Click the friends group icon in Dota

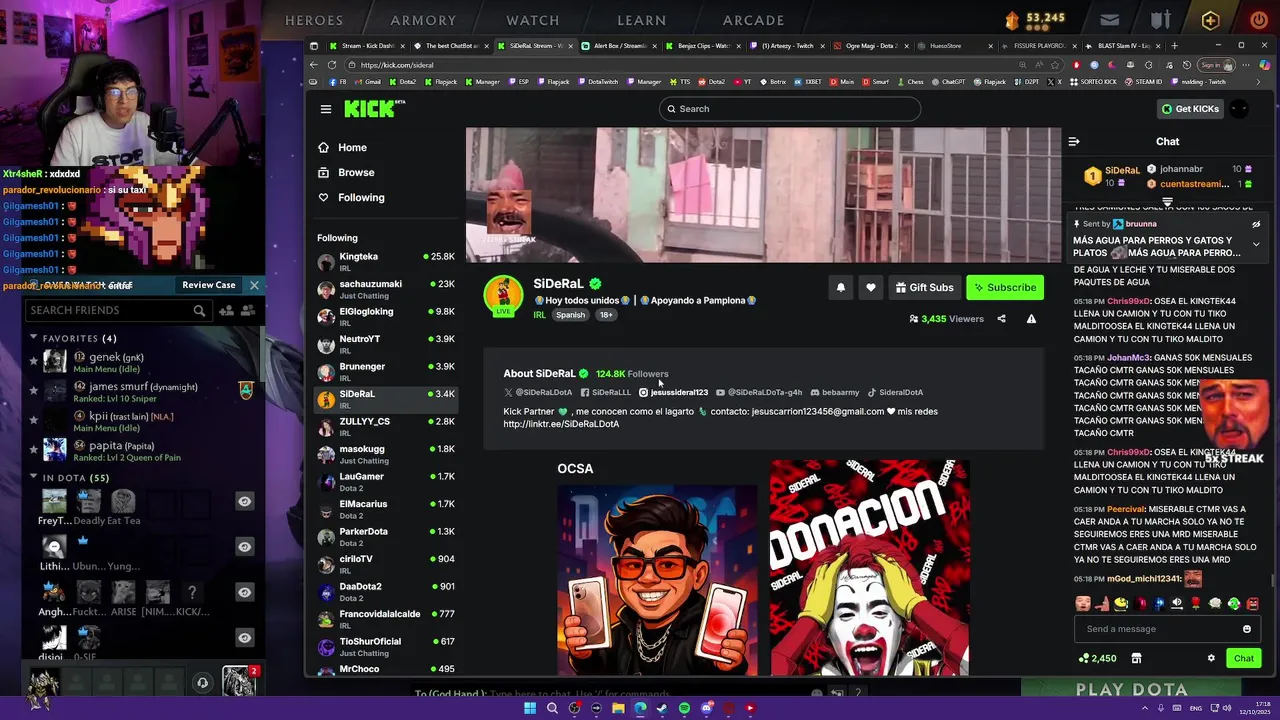tap(248, 311)
